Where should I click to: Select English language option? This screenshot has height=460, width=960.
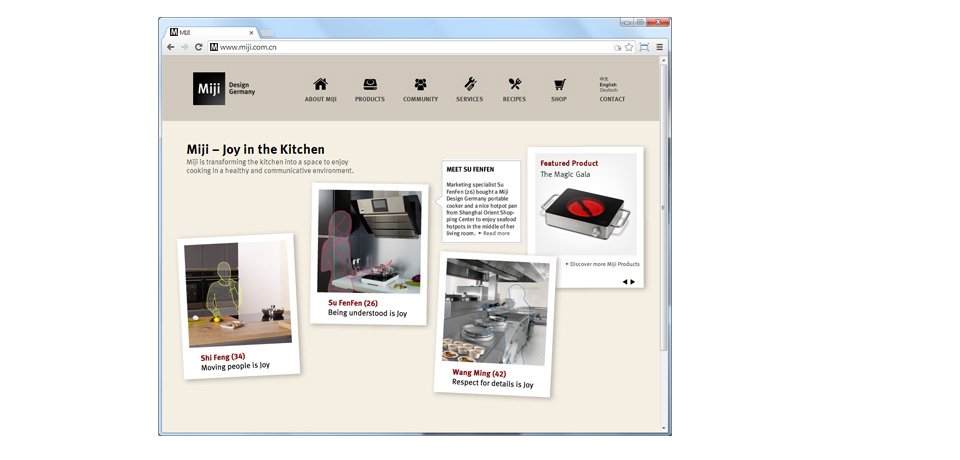pyautogui.click(x=608, y=85)
